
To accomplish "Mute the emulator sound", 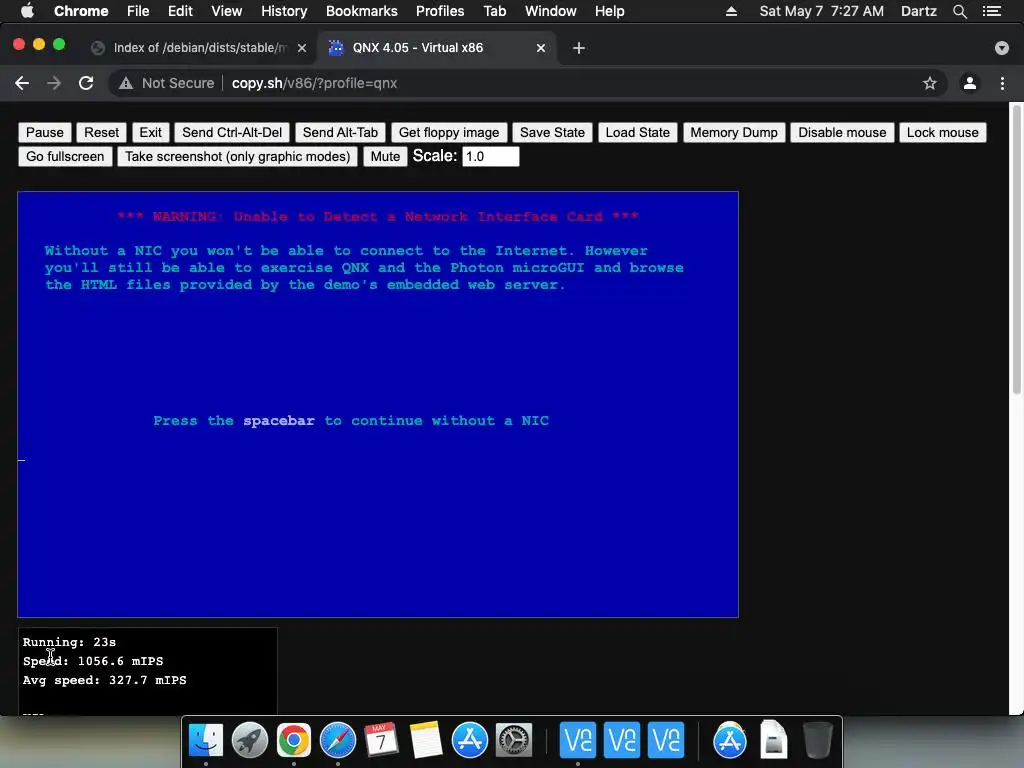I will (x=385, y=157).
